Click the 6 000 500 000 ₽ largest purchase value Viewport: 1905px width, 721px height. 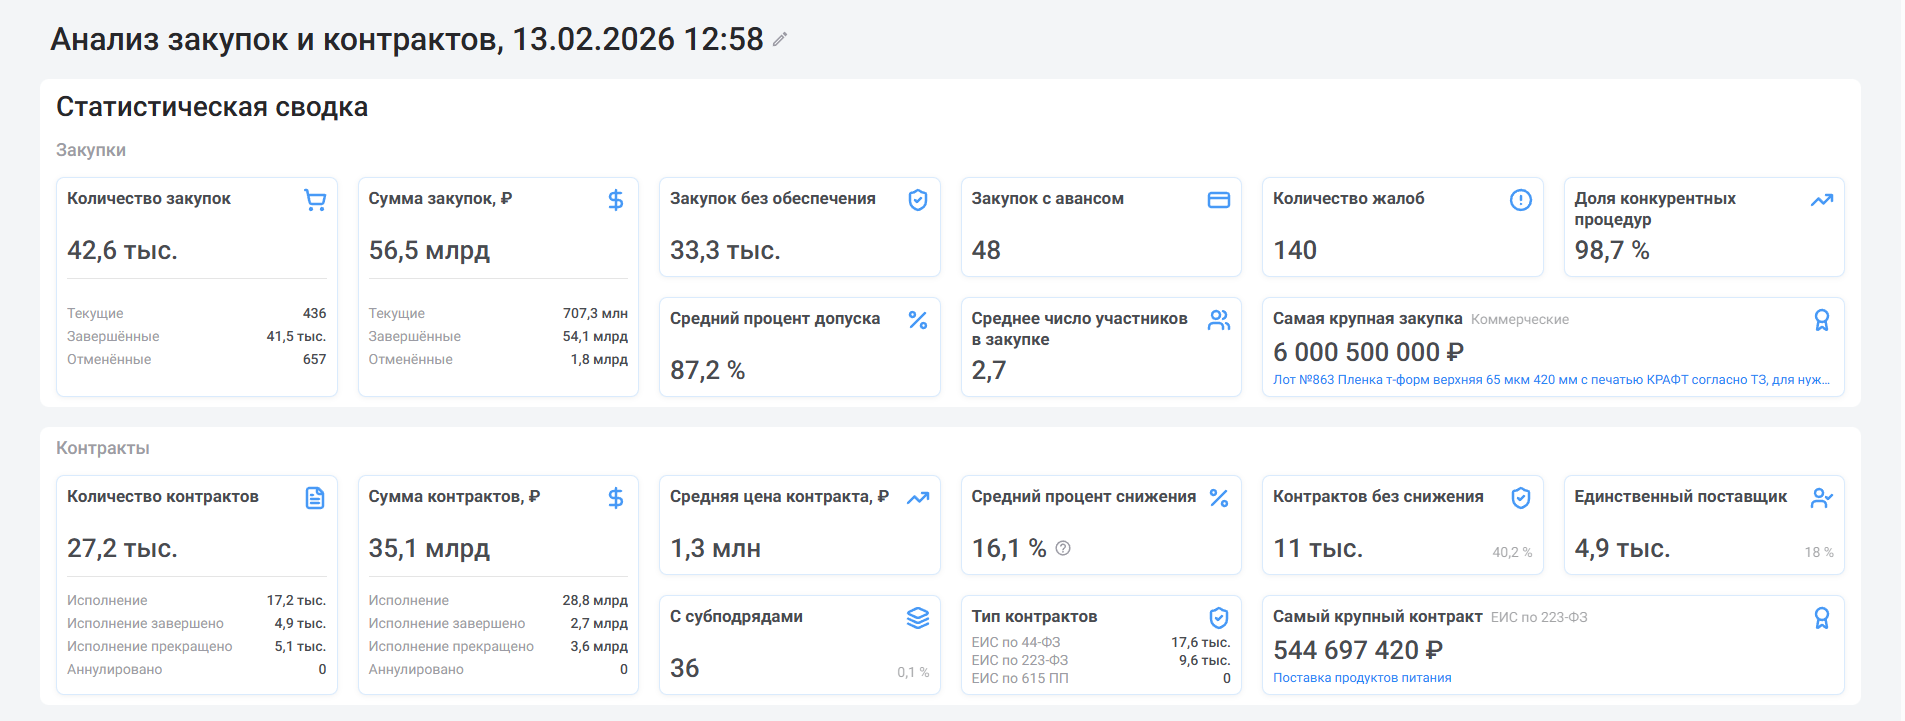tap(1367, 352)
